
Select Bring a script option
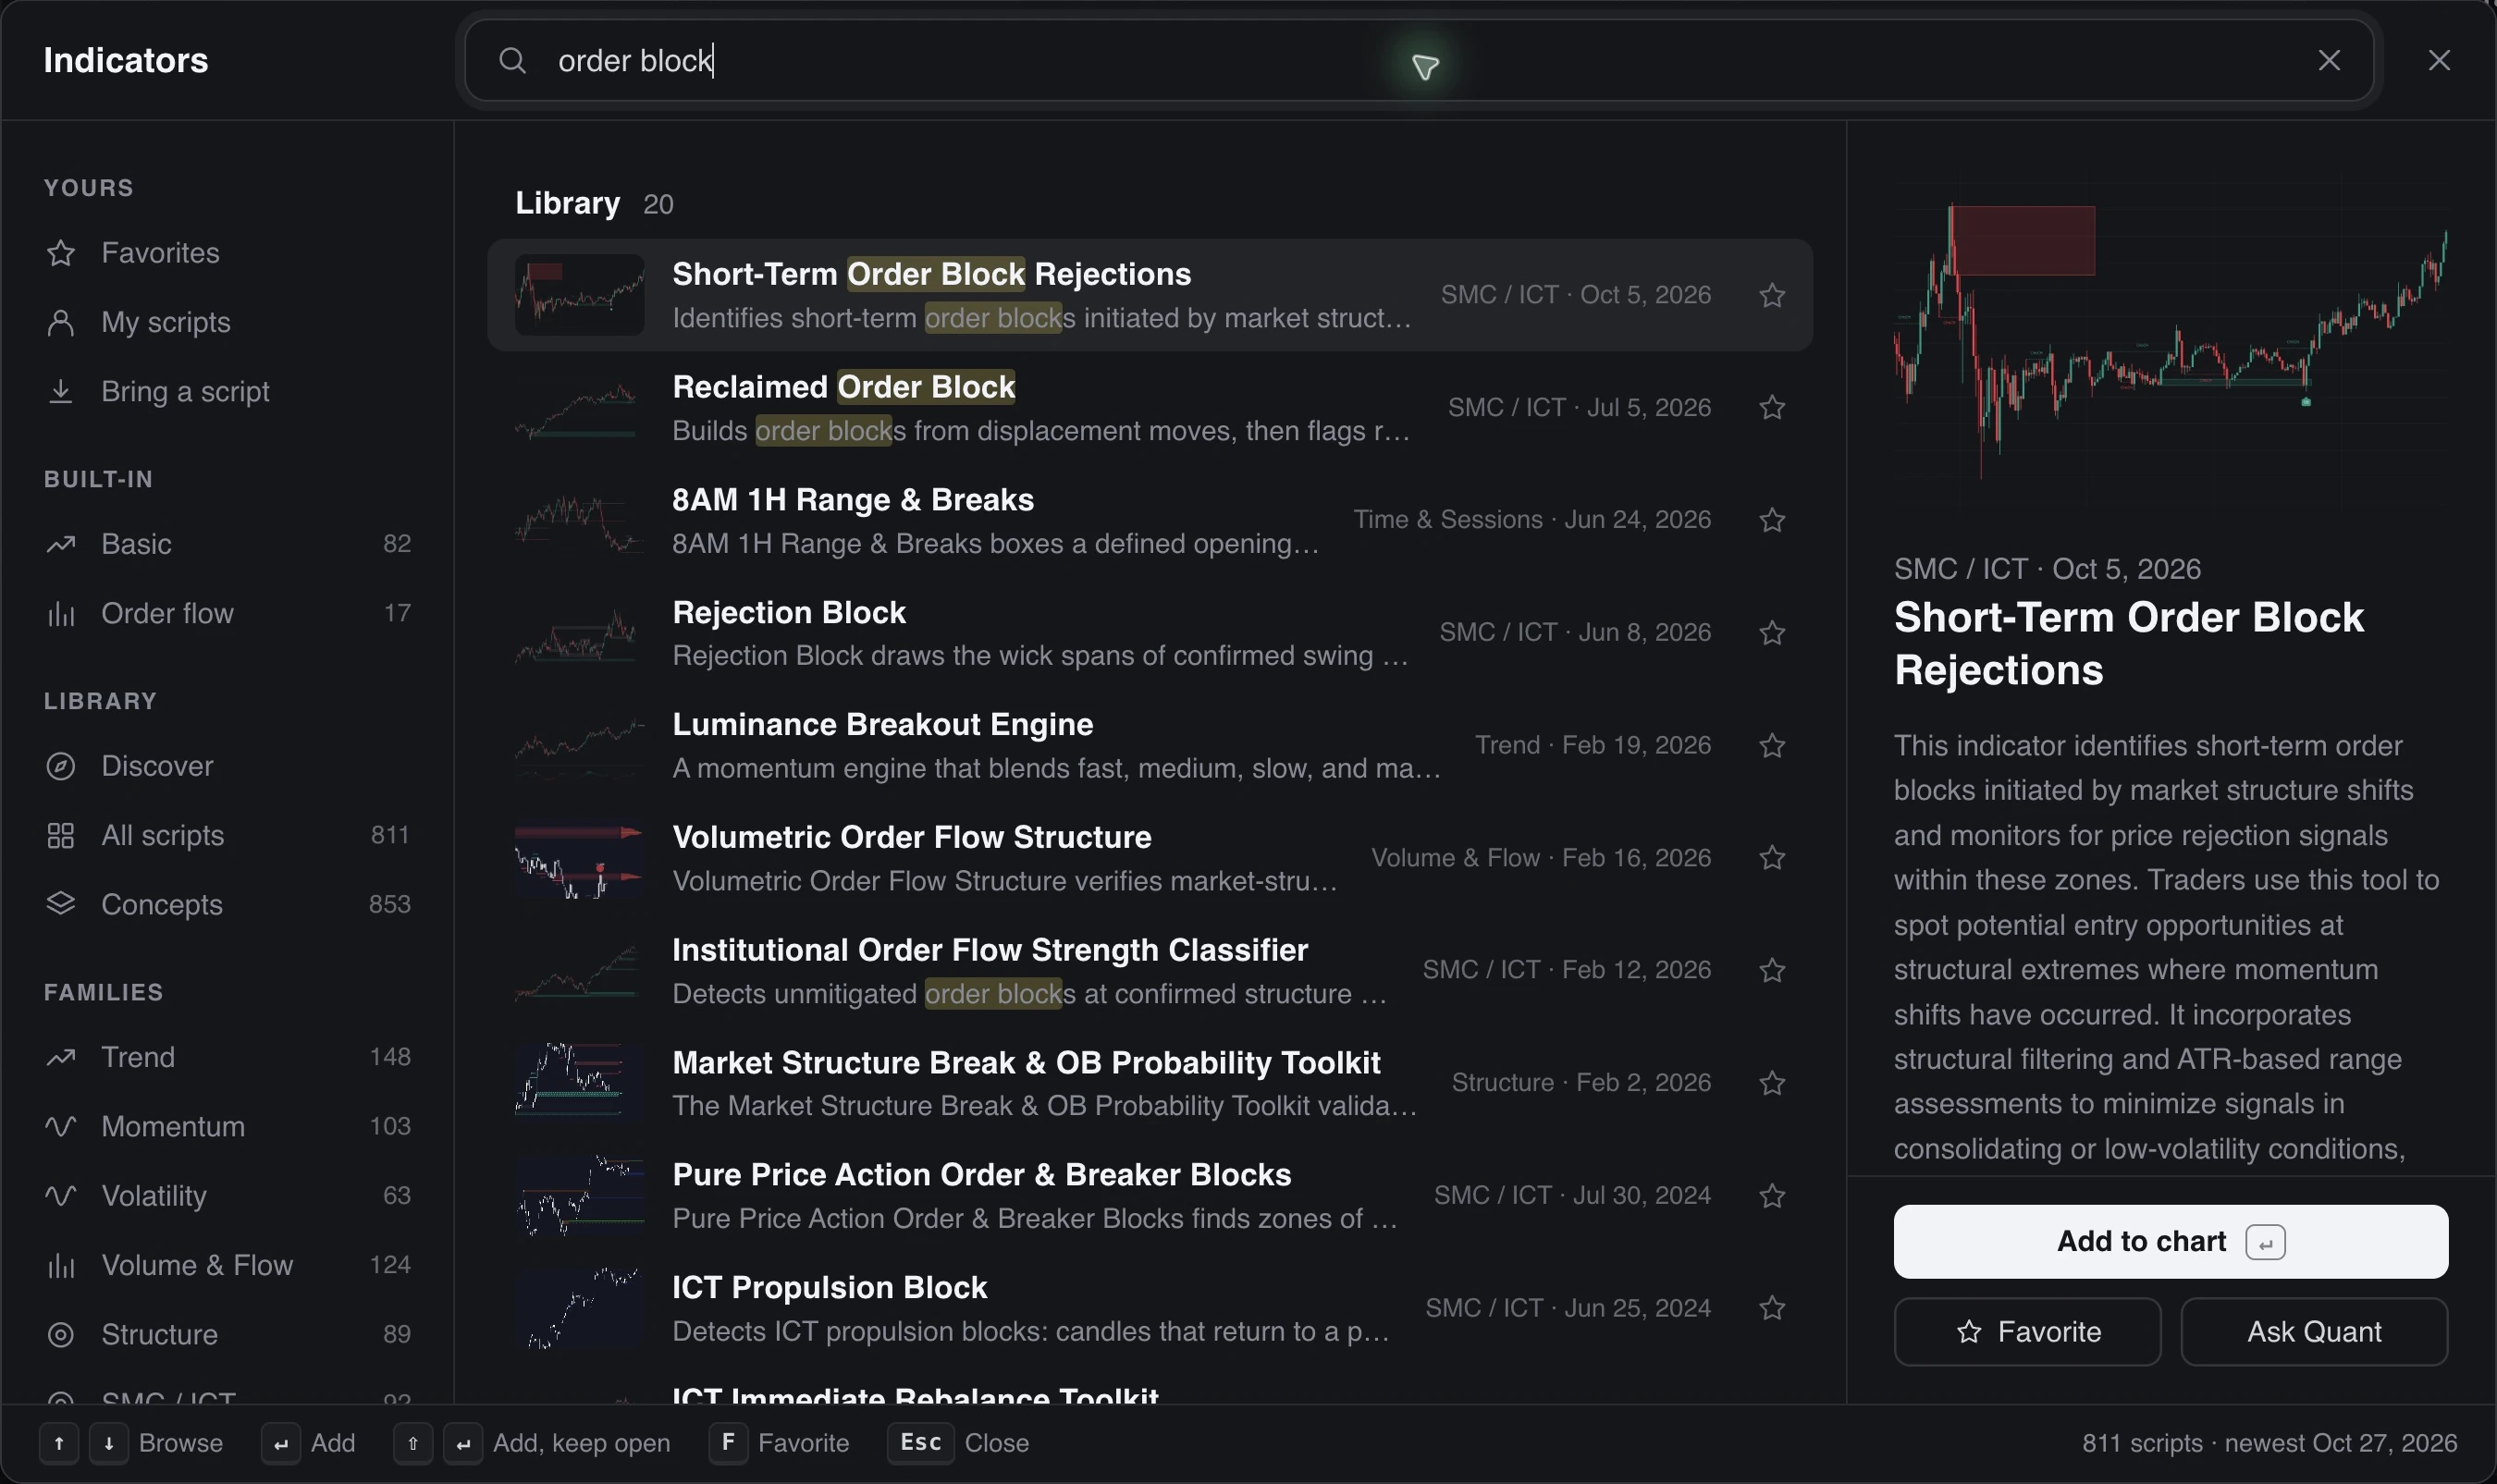[228, 391]
